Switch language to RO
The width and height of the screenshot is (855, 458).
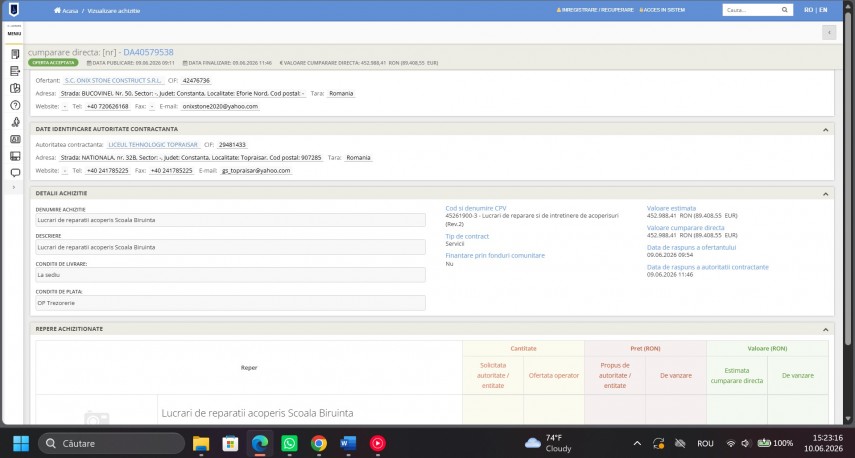click(808, 10)
